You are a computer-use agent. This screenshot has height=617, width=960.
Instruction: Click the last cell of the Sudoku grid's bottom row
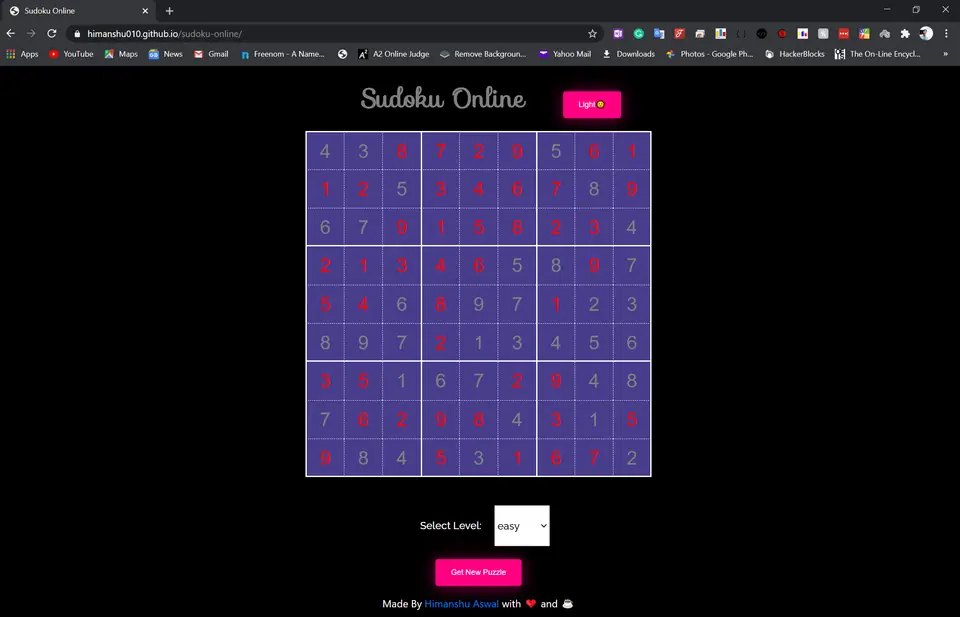(632, 457)
